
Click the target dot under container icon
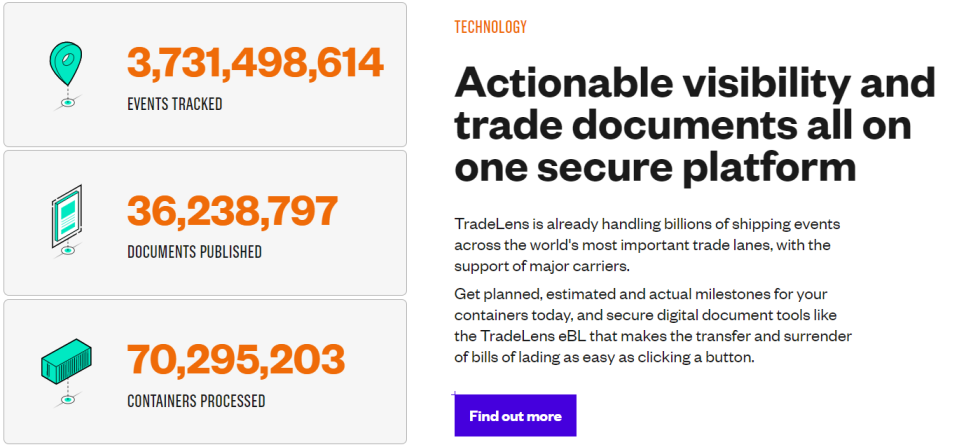coord(68,400)
